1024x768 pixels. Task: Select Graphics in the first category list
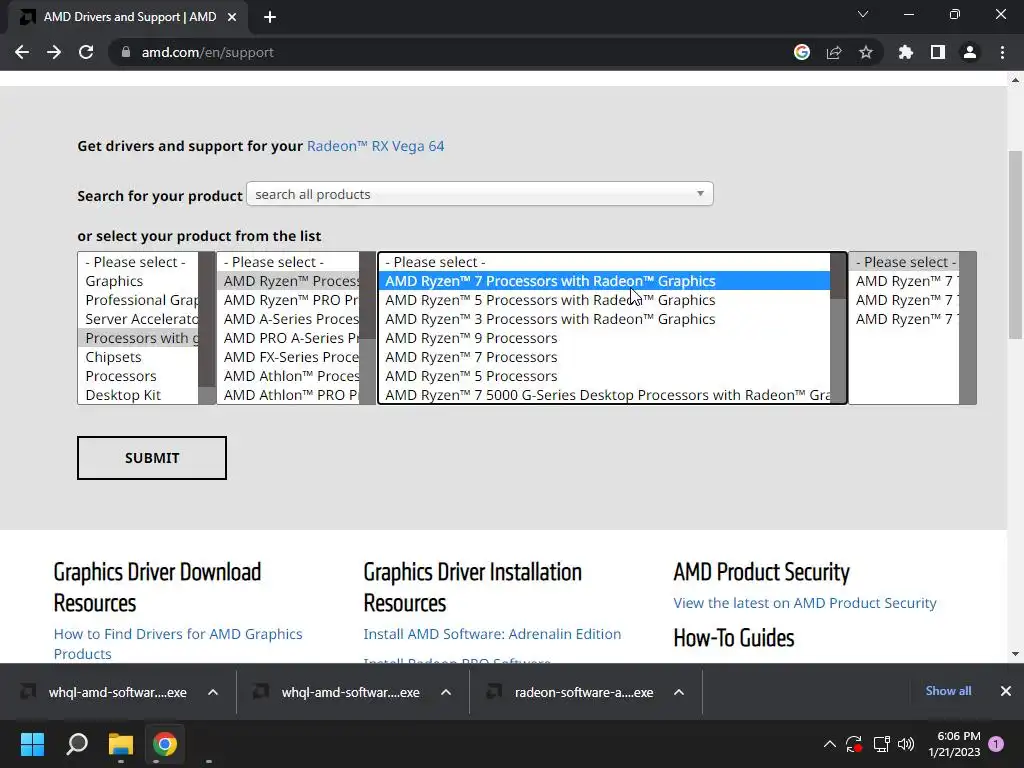click(138, 281)
